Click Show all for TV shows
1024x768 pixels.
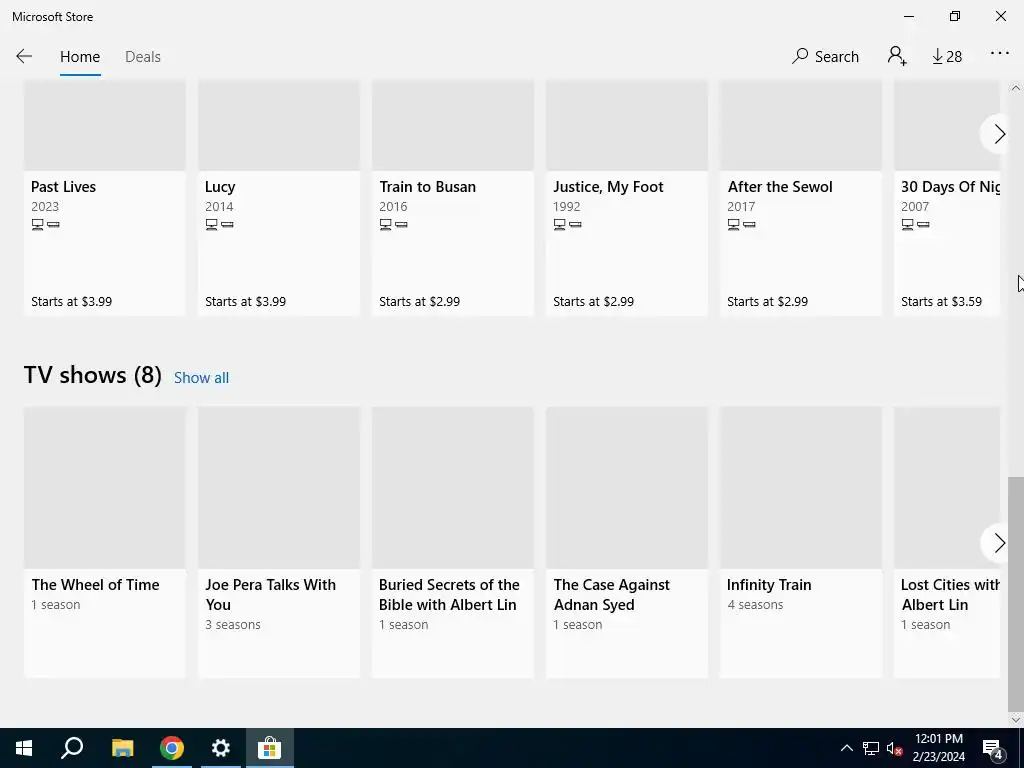pos(201,377)
